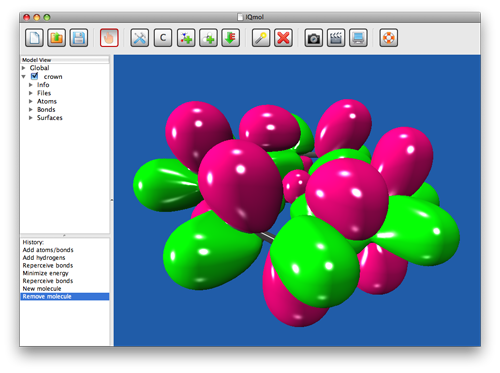Click the minimize energy icon
Screen dimensions: 500x373
point(231,38)
